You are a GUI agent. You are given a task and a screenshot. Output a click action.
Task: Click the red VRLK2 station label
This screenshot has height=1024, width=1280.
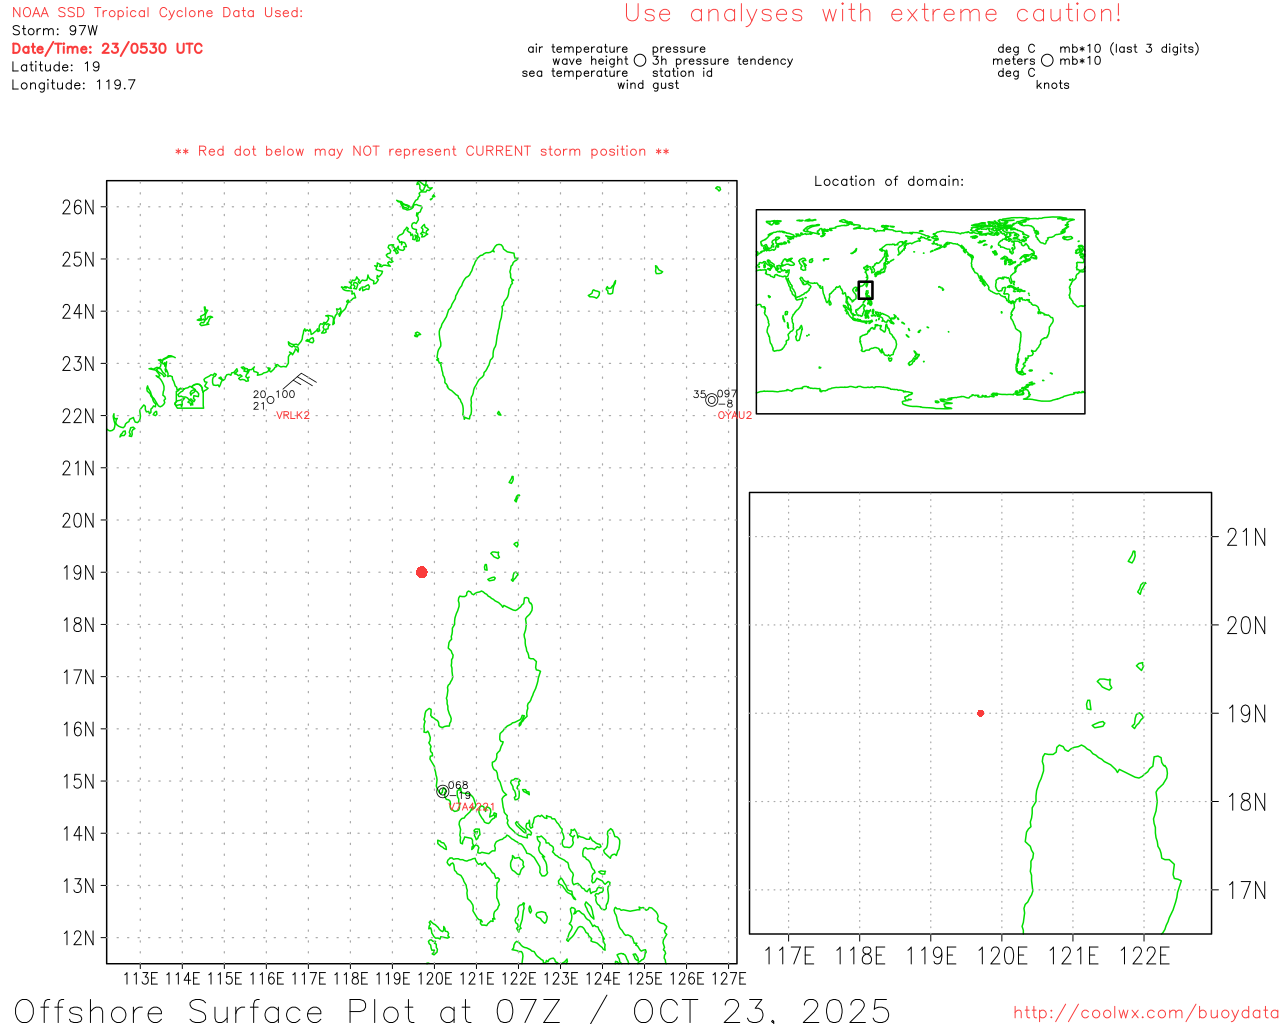[292, 415]
